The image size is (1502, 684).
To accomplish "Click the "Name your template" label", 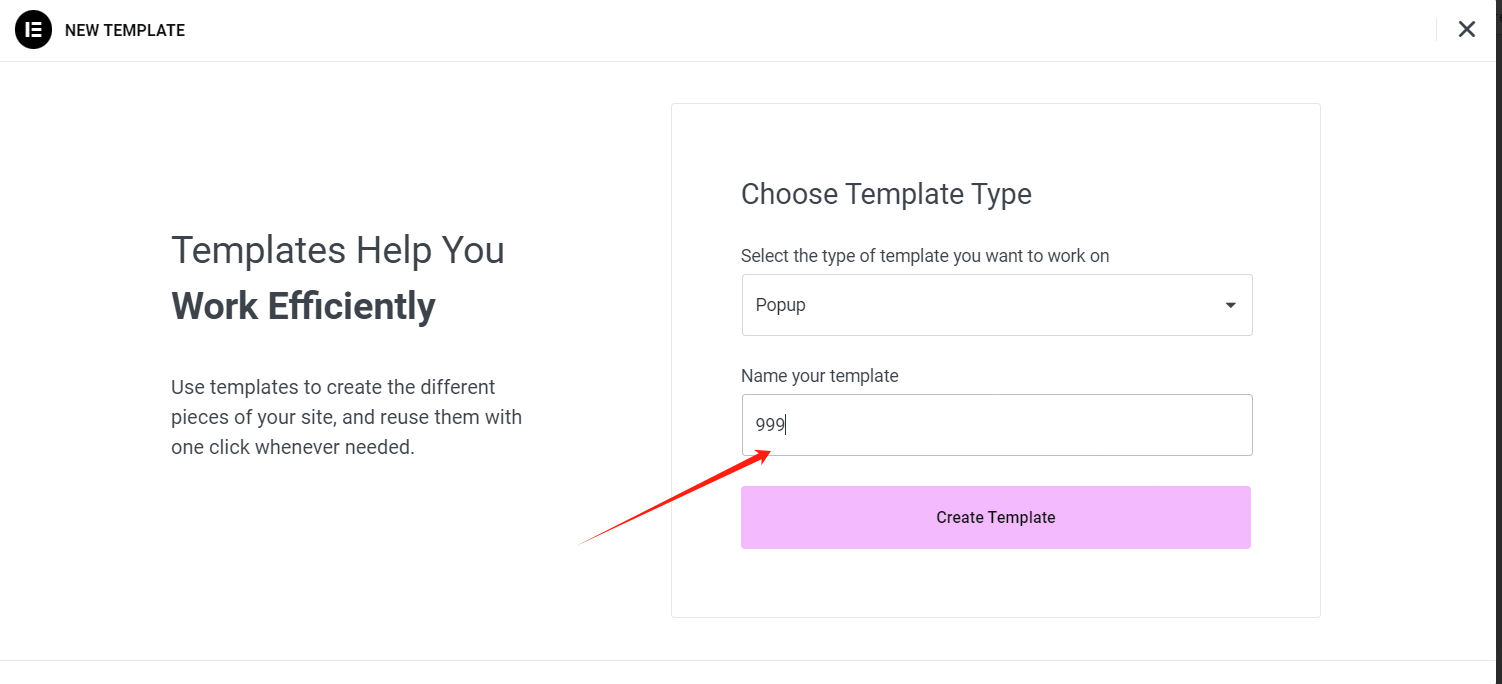I will (x=820, y=376).
